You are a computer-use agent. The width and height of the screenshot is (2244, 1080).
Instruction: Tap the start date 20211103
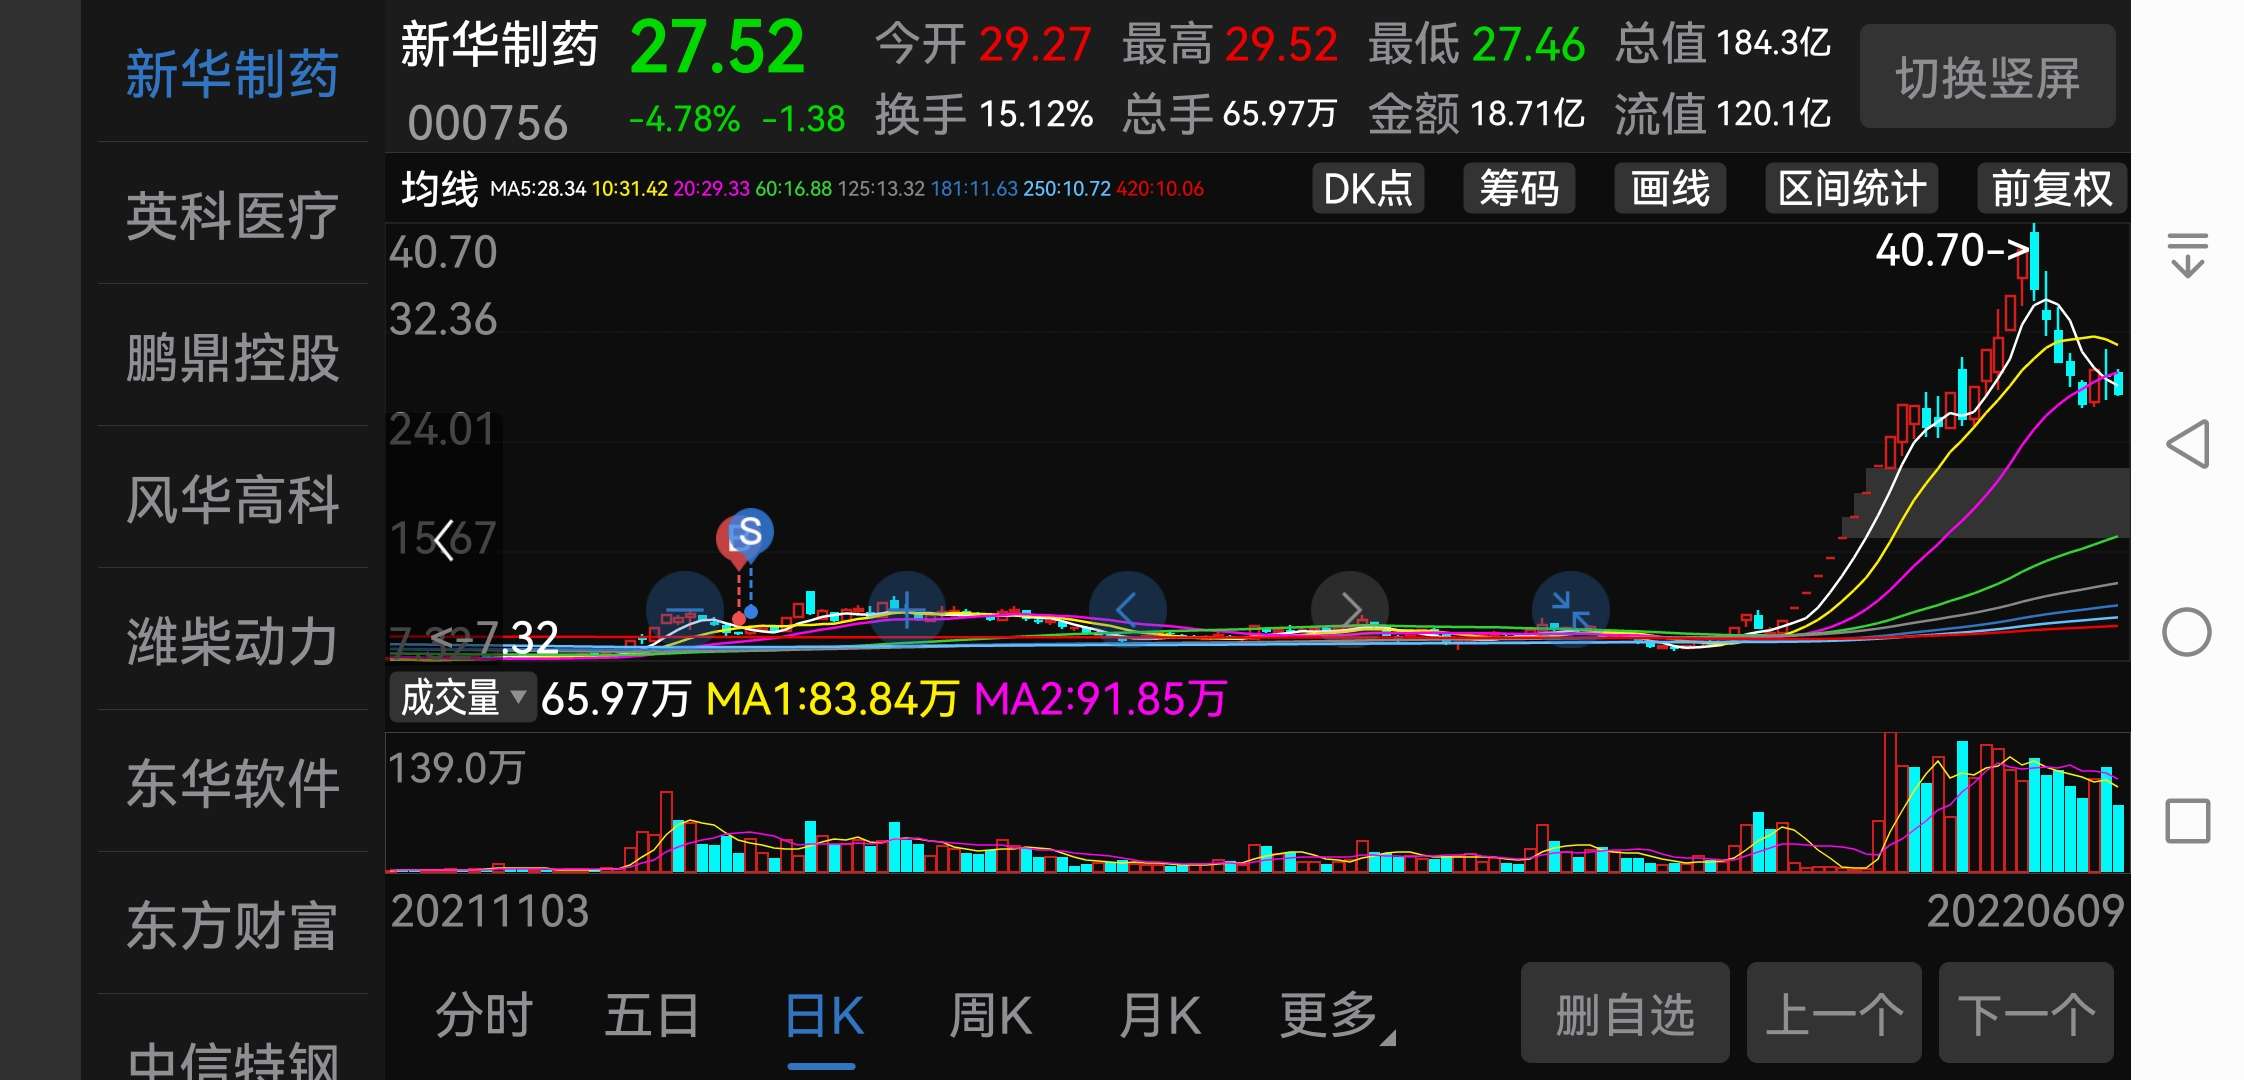[490, 911]
